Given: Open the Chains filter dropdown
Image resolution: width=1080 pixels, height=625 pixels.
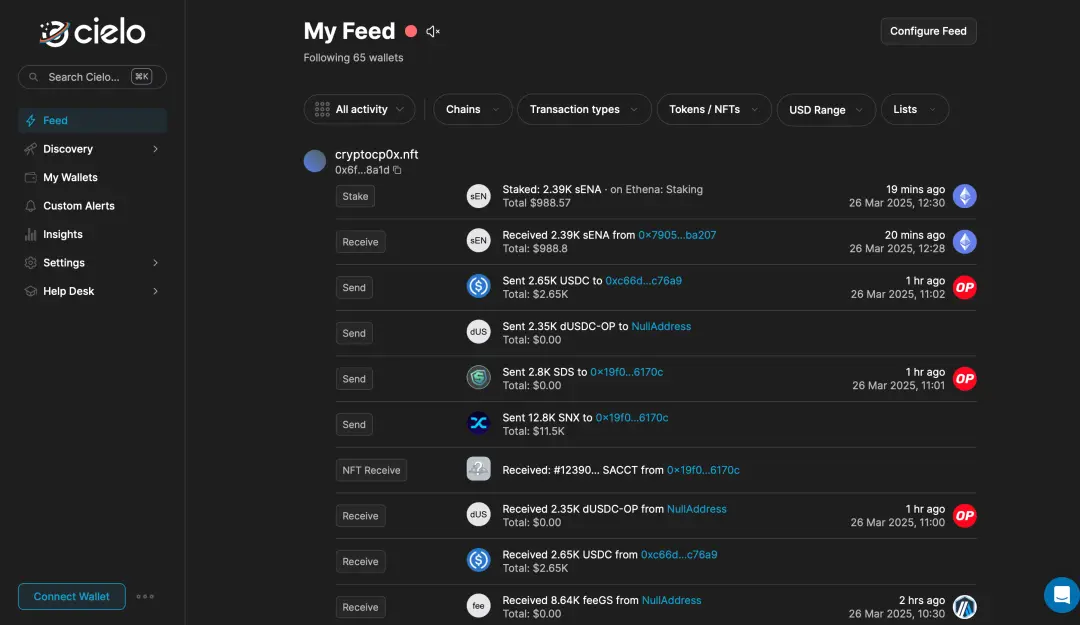Looking at the screenshot, I should 472,110.
